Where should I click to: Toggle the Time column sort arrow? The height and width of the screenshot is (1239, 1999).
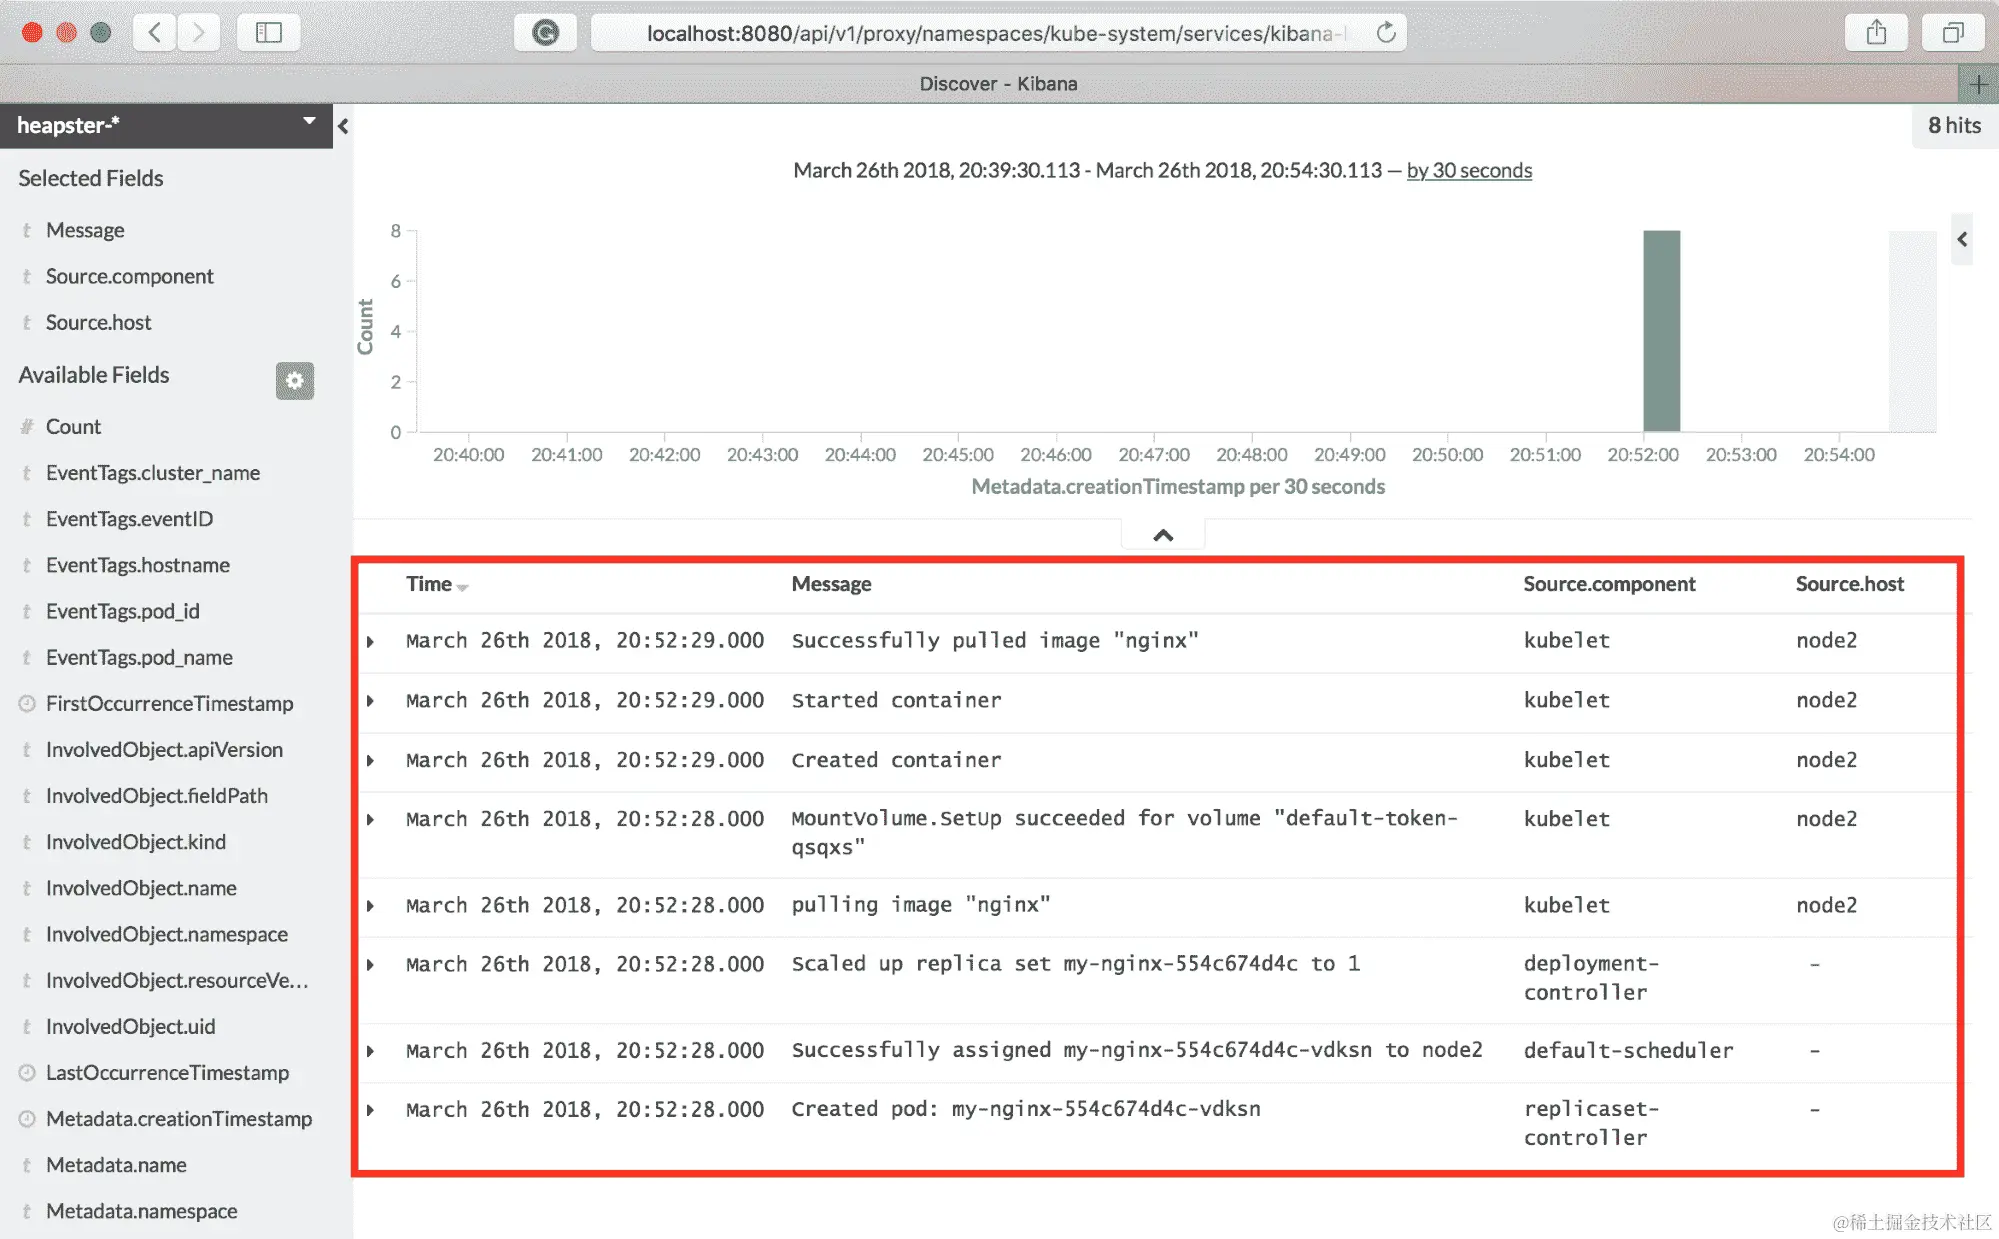click(x=462, y=587)
